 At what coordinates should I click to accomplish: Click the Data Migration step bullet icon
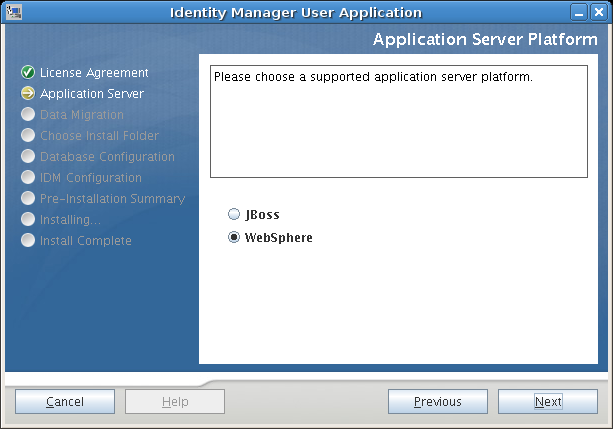(28, 115)
